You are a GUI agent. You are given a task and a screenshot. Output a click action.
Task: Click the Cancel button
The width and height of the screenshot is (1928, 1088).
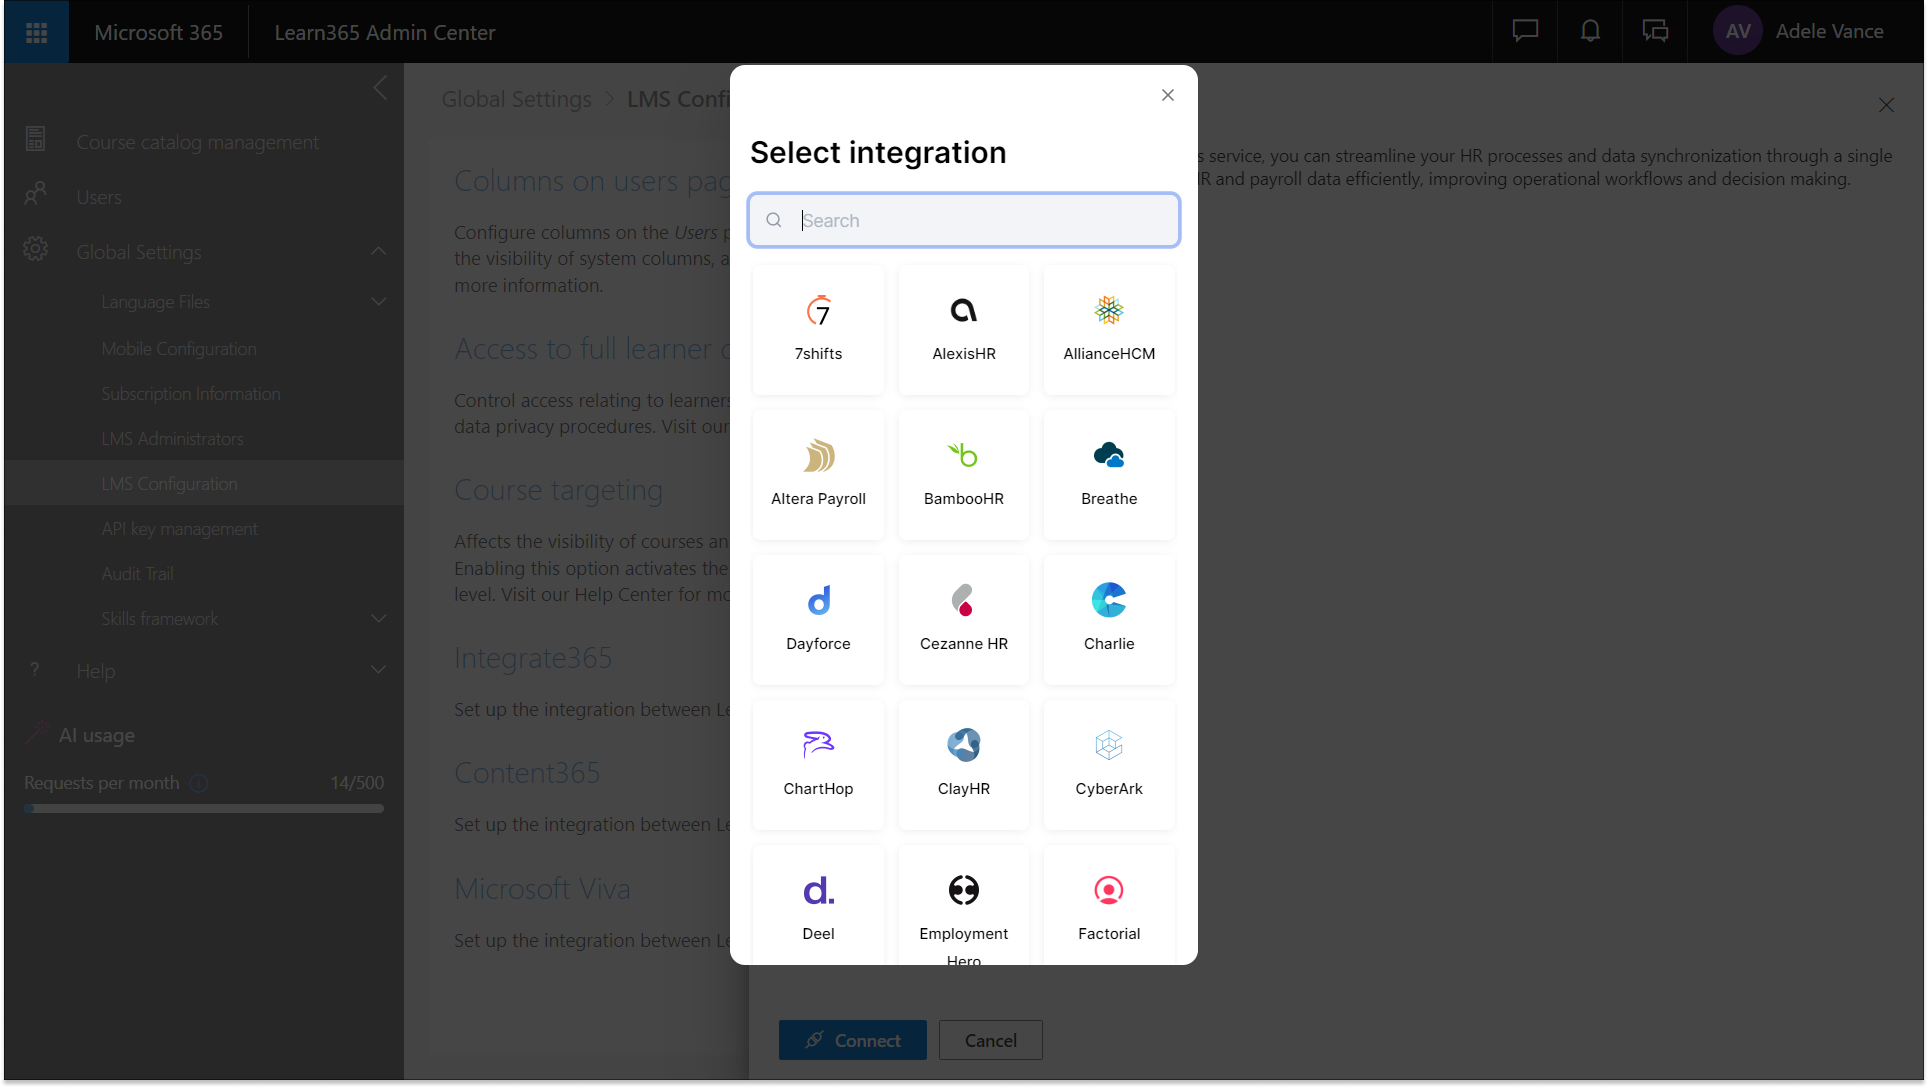click(x=990, y=1040)
